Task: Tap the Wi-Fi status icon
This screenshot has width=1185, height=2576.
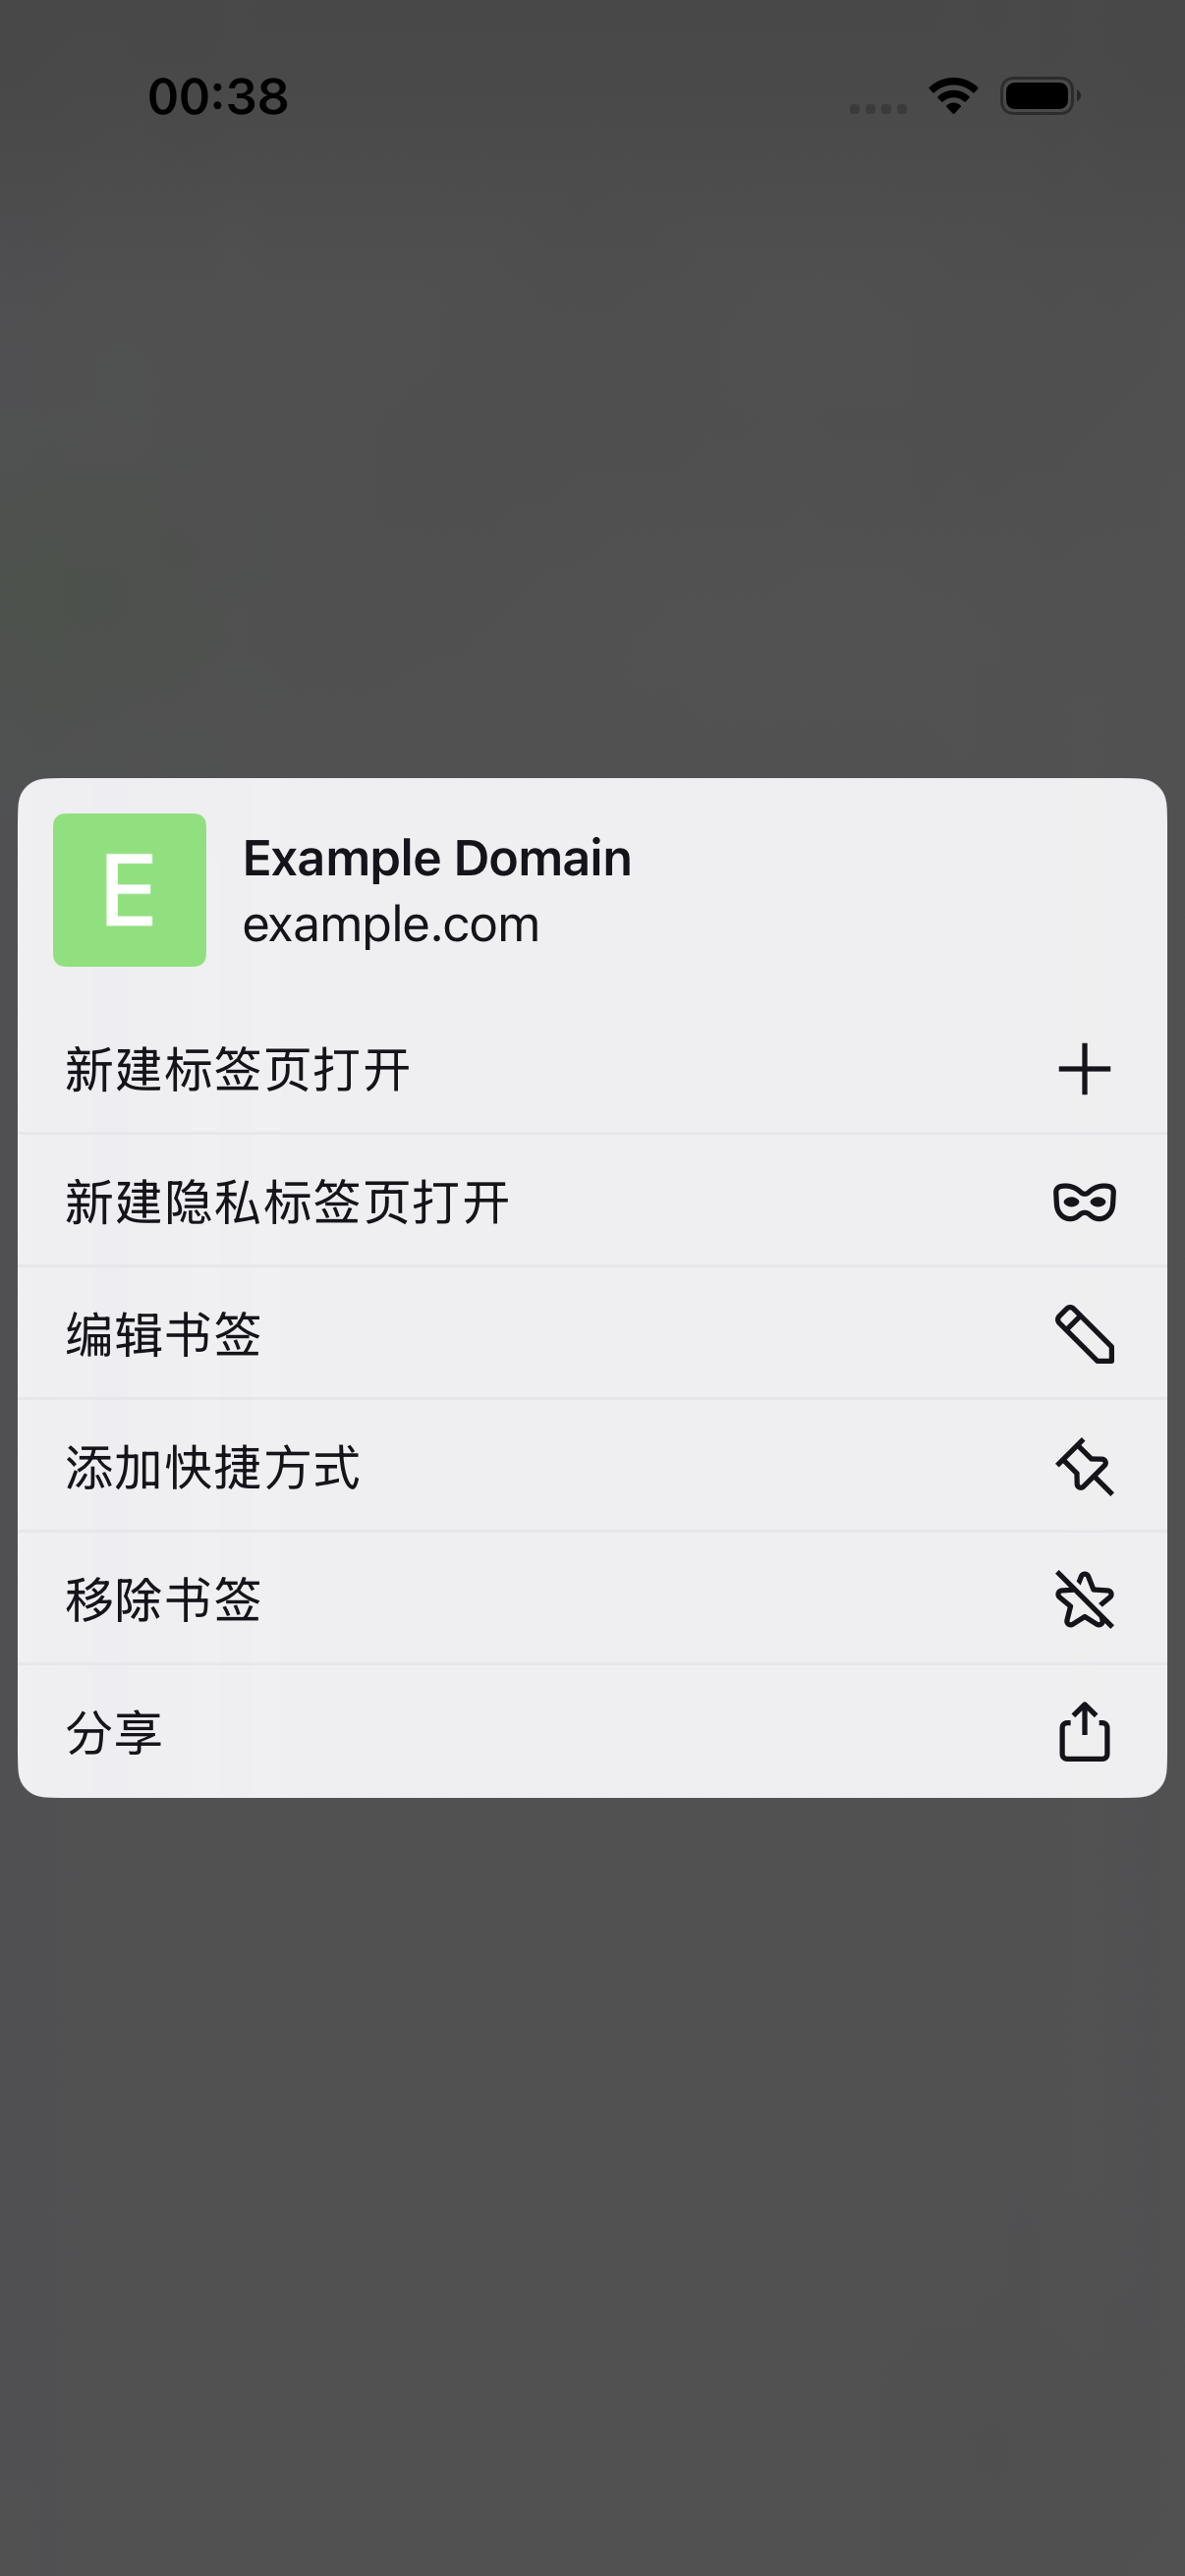Action: (953, 96)
